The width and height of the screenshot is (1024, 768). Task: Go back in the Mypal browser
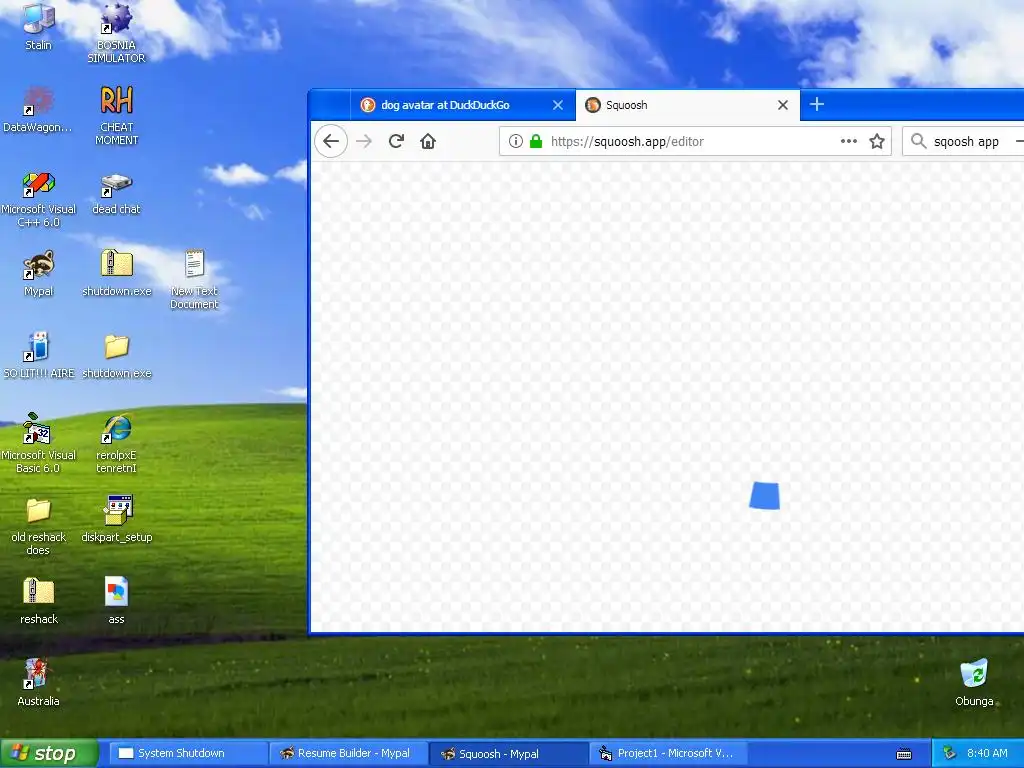point(331,141)
